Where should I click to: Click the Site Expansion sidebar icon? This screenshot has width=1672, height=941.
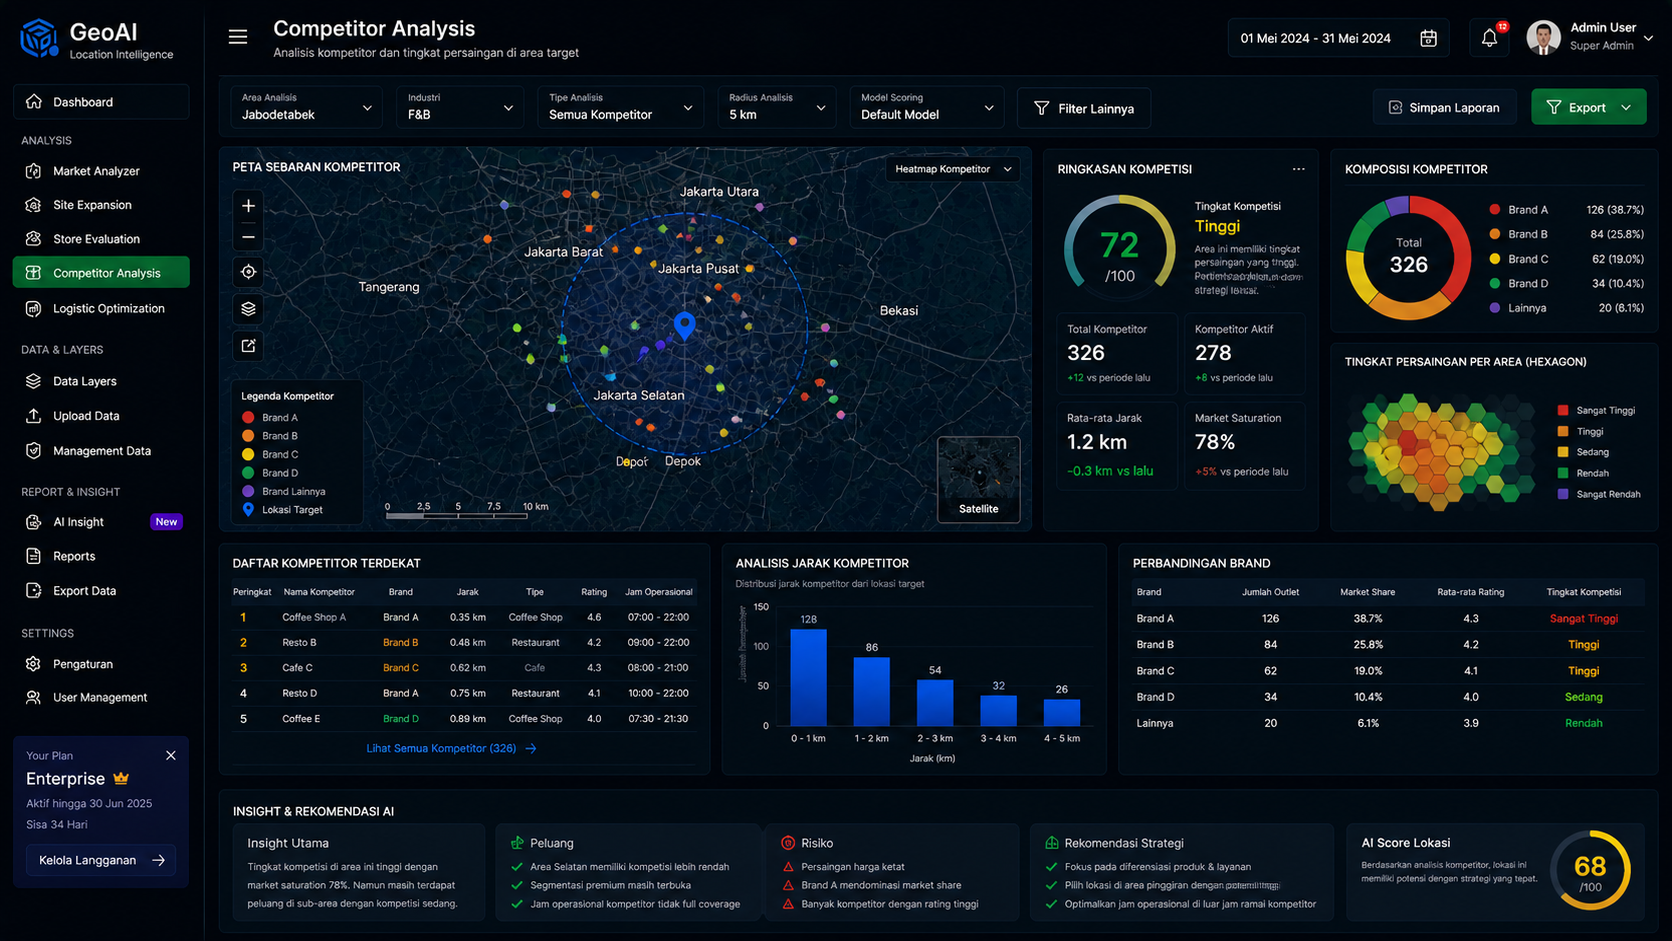(x=34, y=205)
